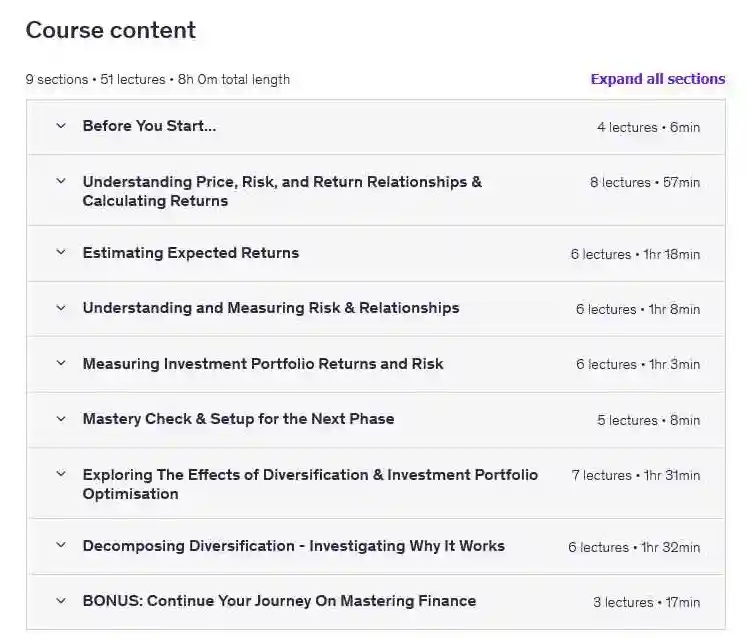
Task: Toggle chevron beside Decomposing Diversification section
Action: (x=61, y=546)
